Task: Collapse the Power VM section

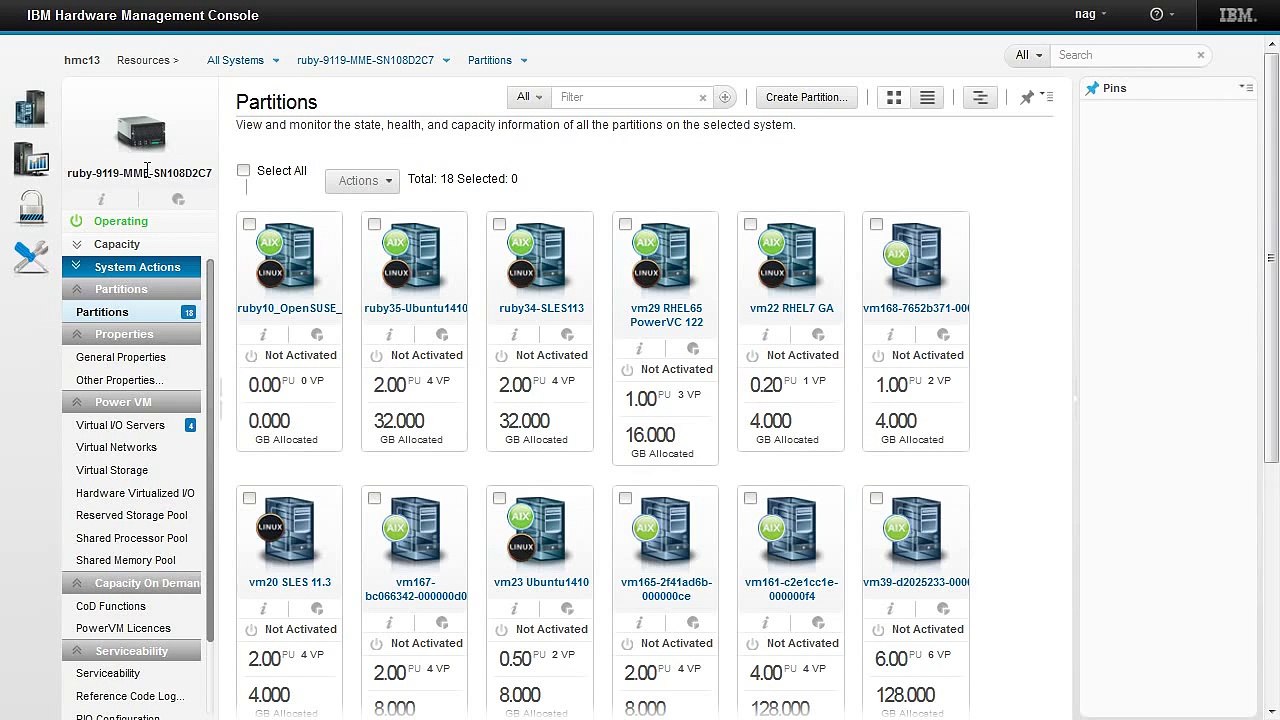Action: tap(77, 402)
